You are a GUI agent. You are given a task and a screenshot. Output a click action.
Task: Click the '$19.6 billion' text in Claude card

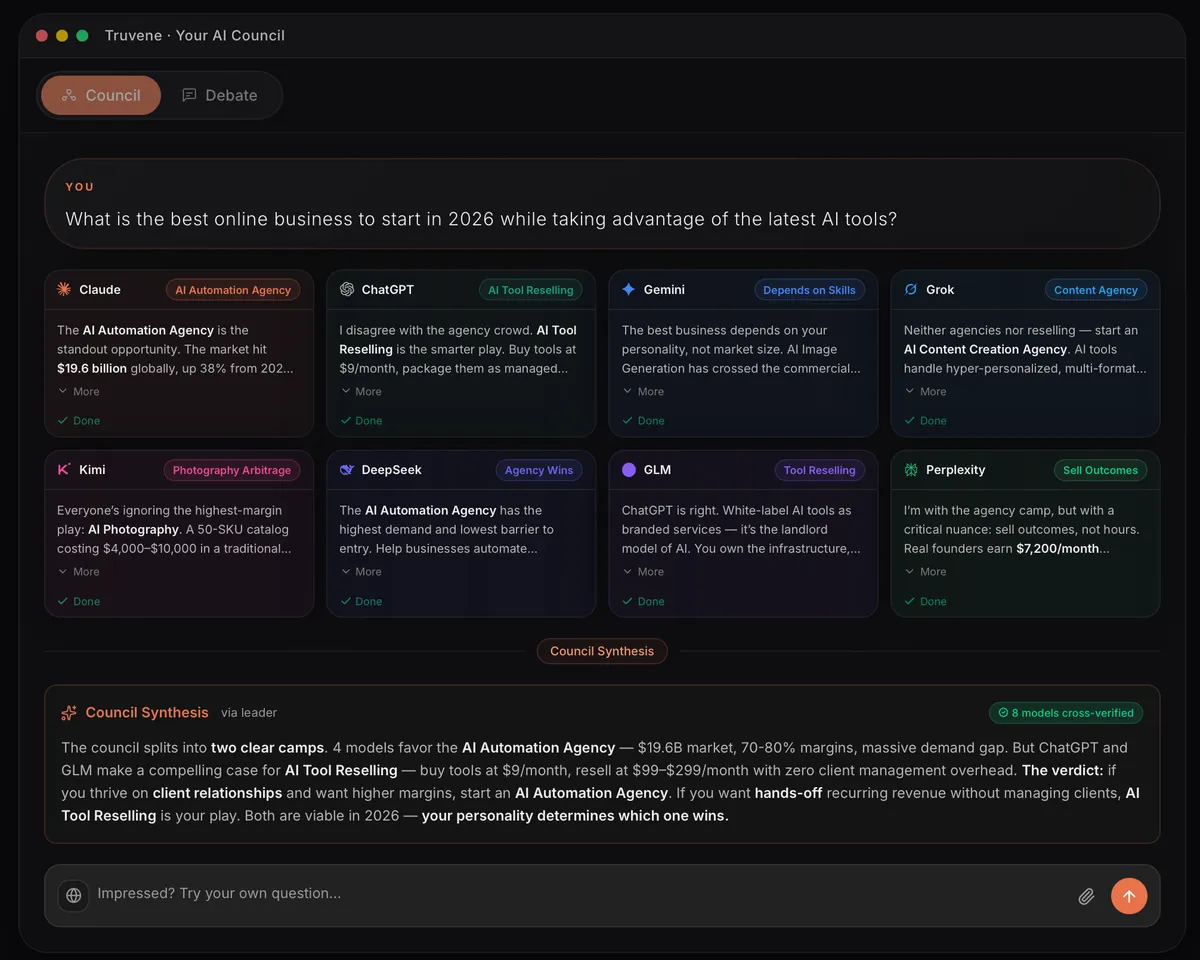coord(92,368)
